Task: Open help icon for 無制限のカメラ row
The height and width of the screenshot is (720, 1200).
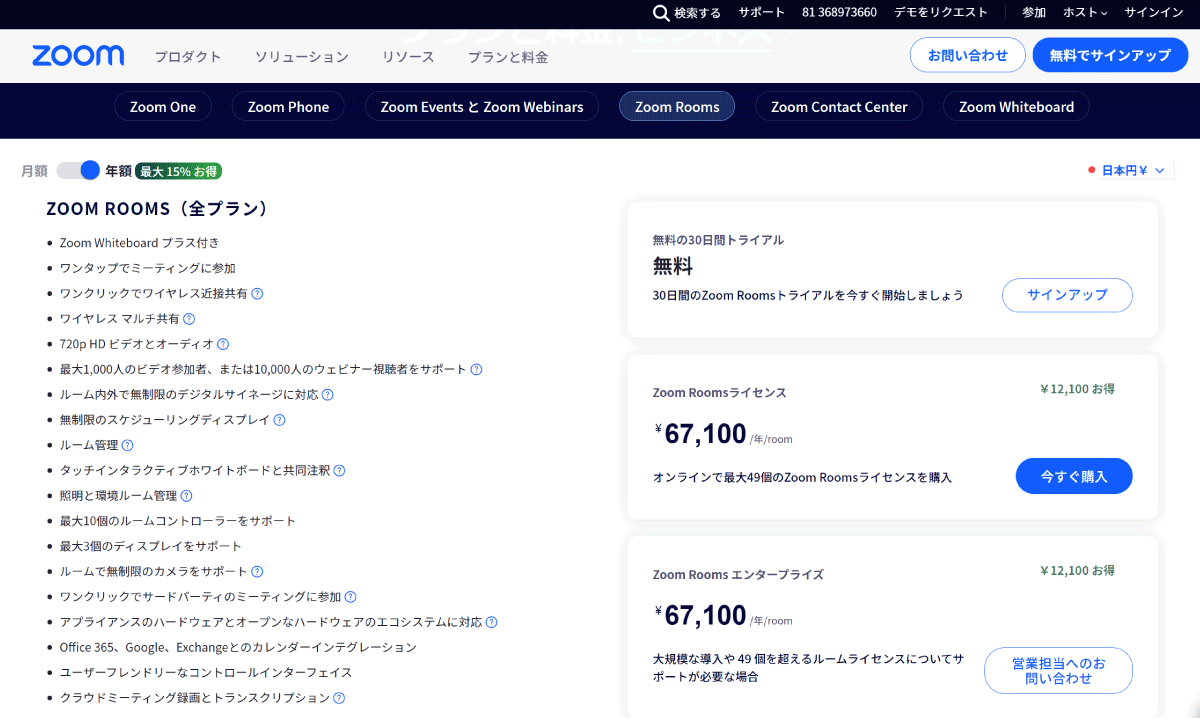Action: (x=257, y=571)
